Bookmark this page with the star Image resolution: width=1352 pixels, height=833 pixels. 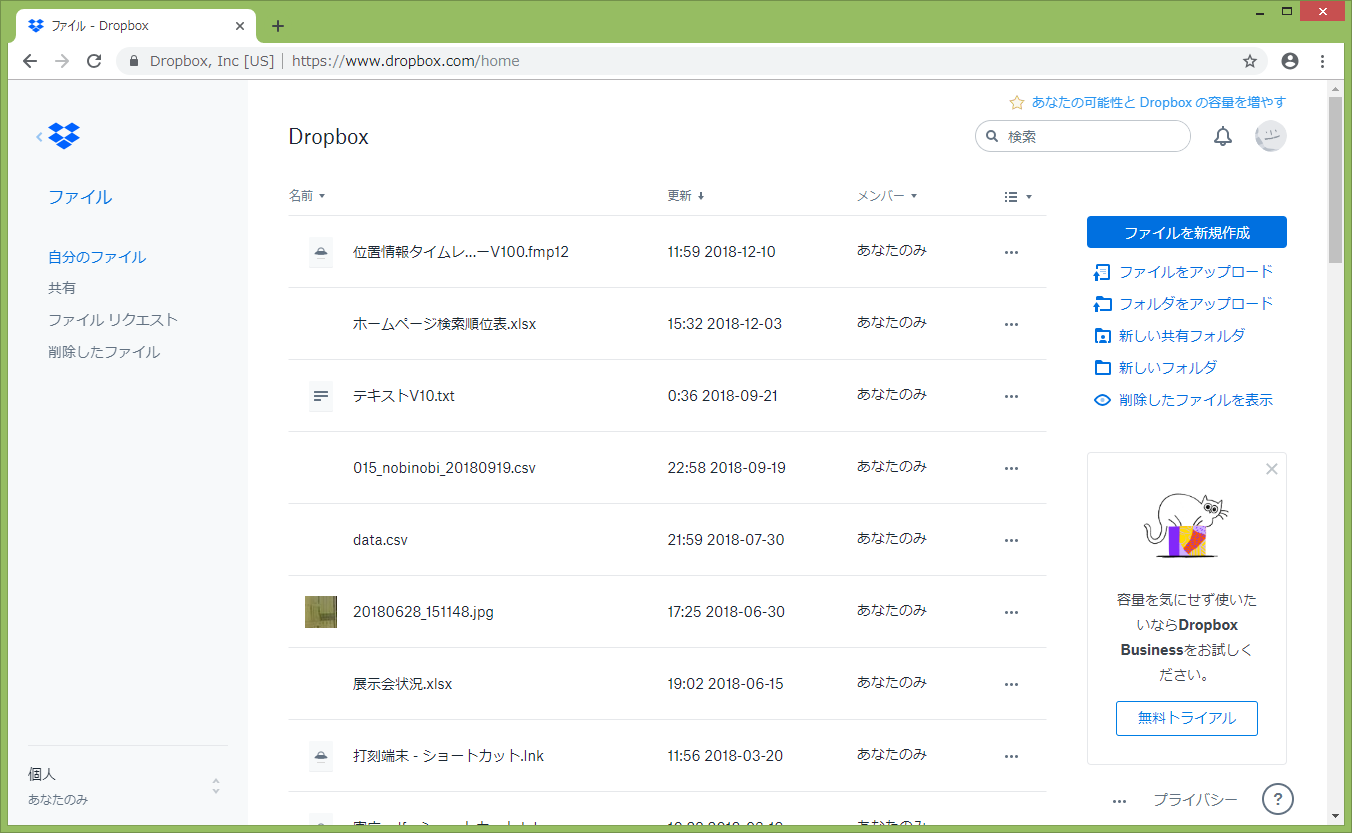(x=1250, y=61)
